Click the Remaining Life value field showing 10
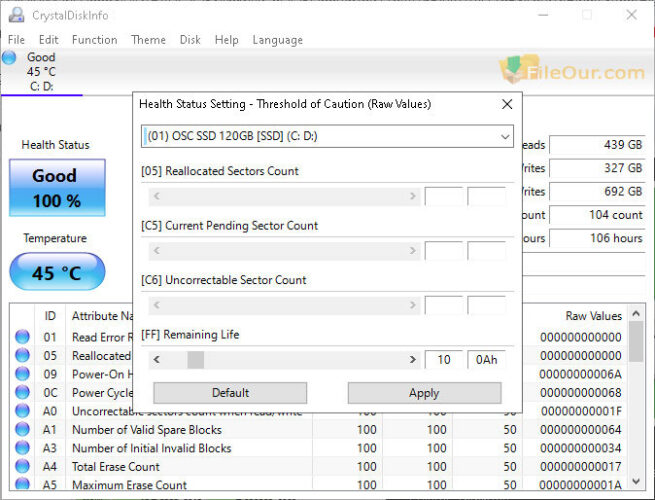655x500 pixels. coord(444,360)
